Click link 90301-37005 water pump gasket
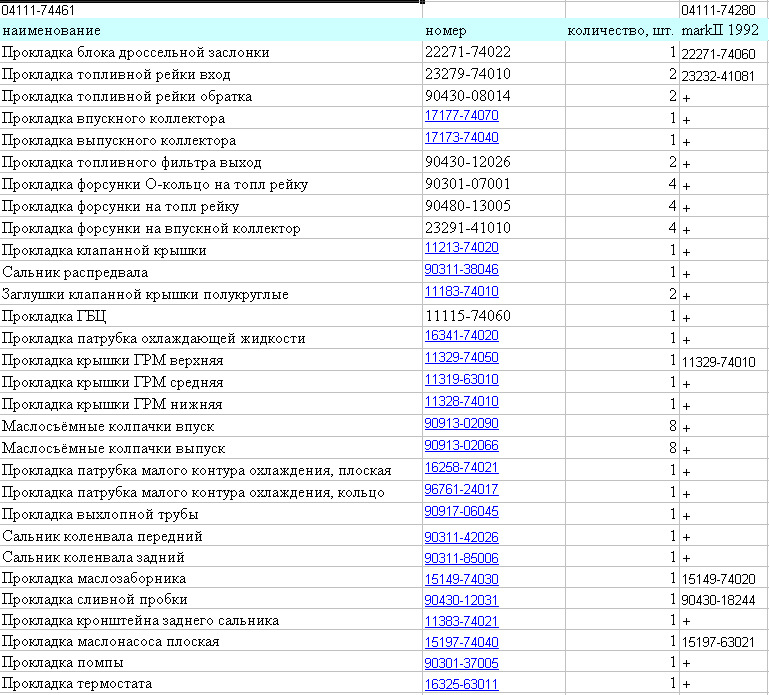Image resolution: width=769 pixels, height=695 pixels. (461, 664)
